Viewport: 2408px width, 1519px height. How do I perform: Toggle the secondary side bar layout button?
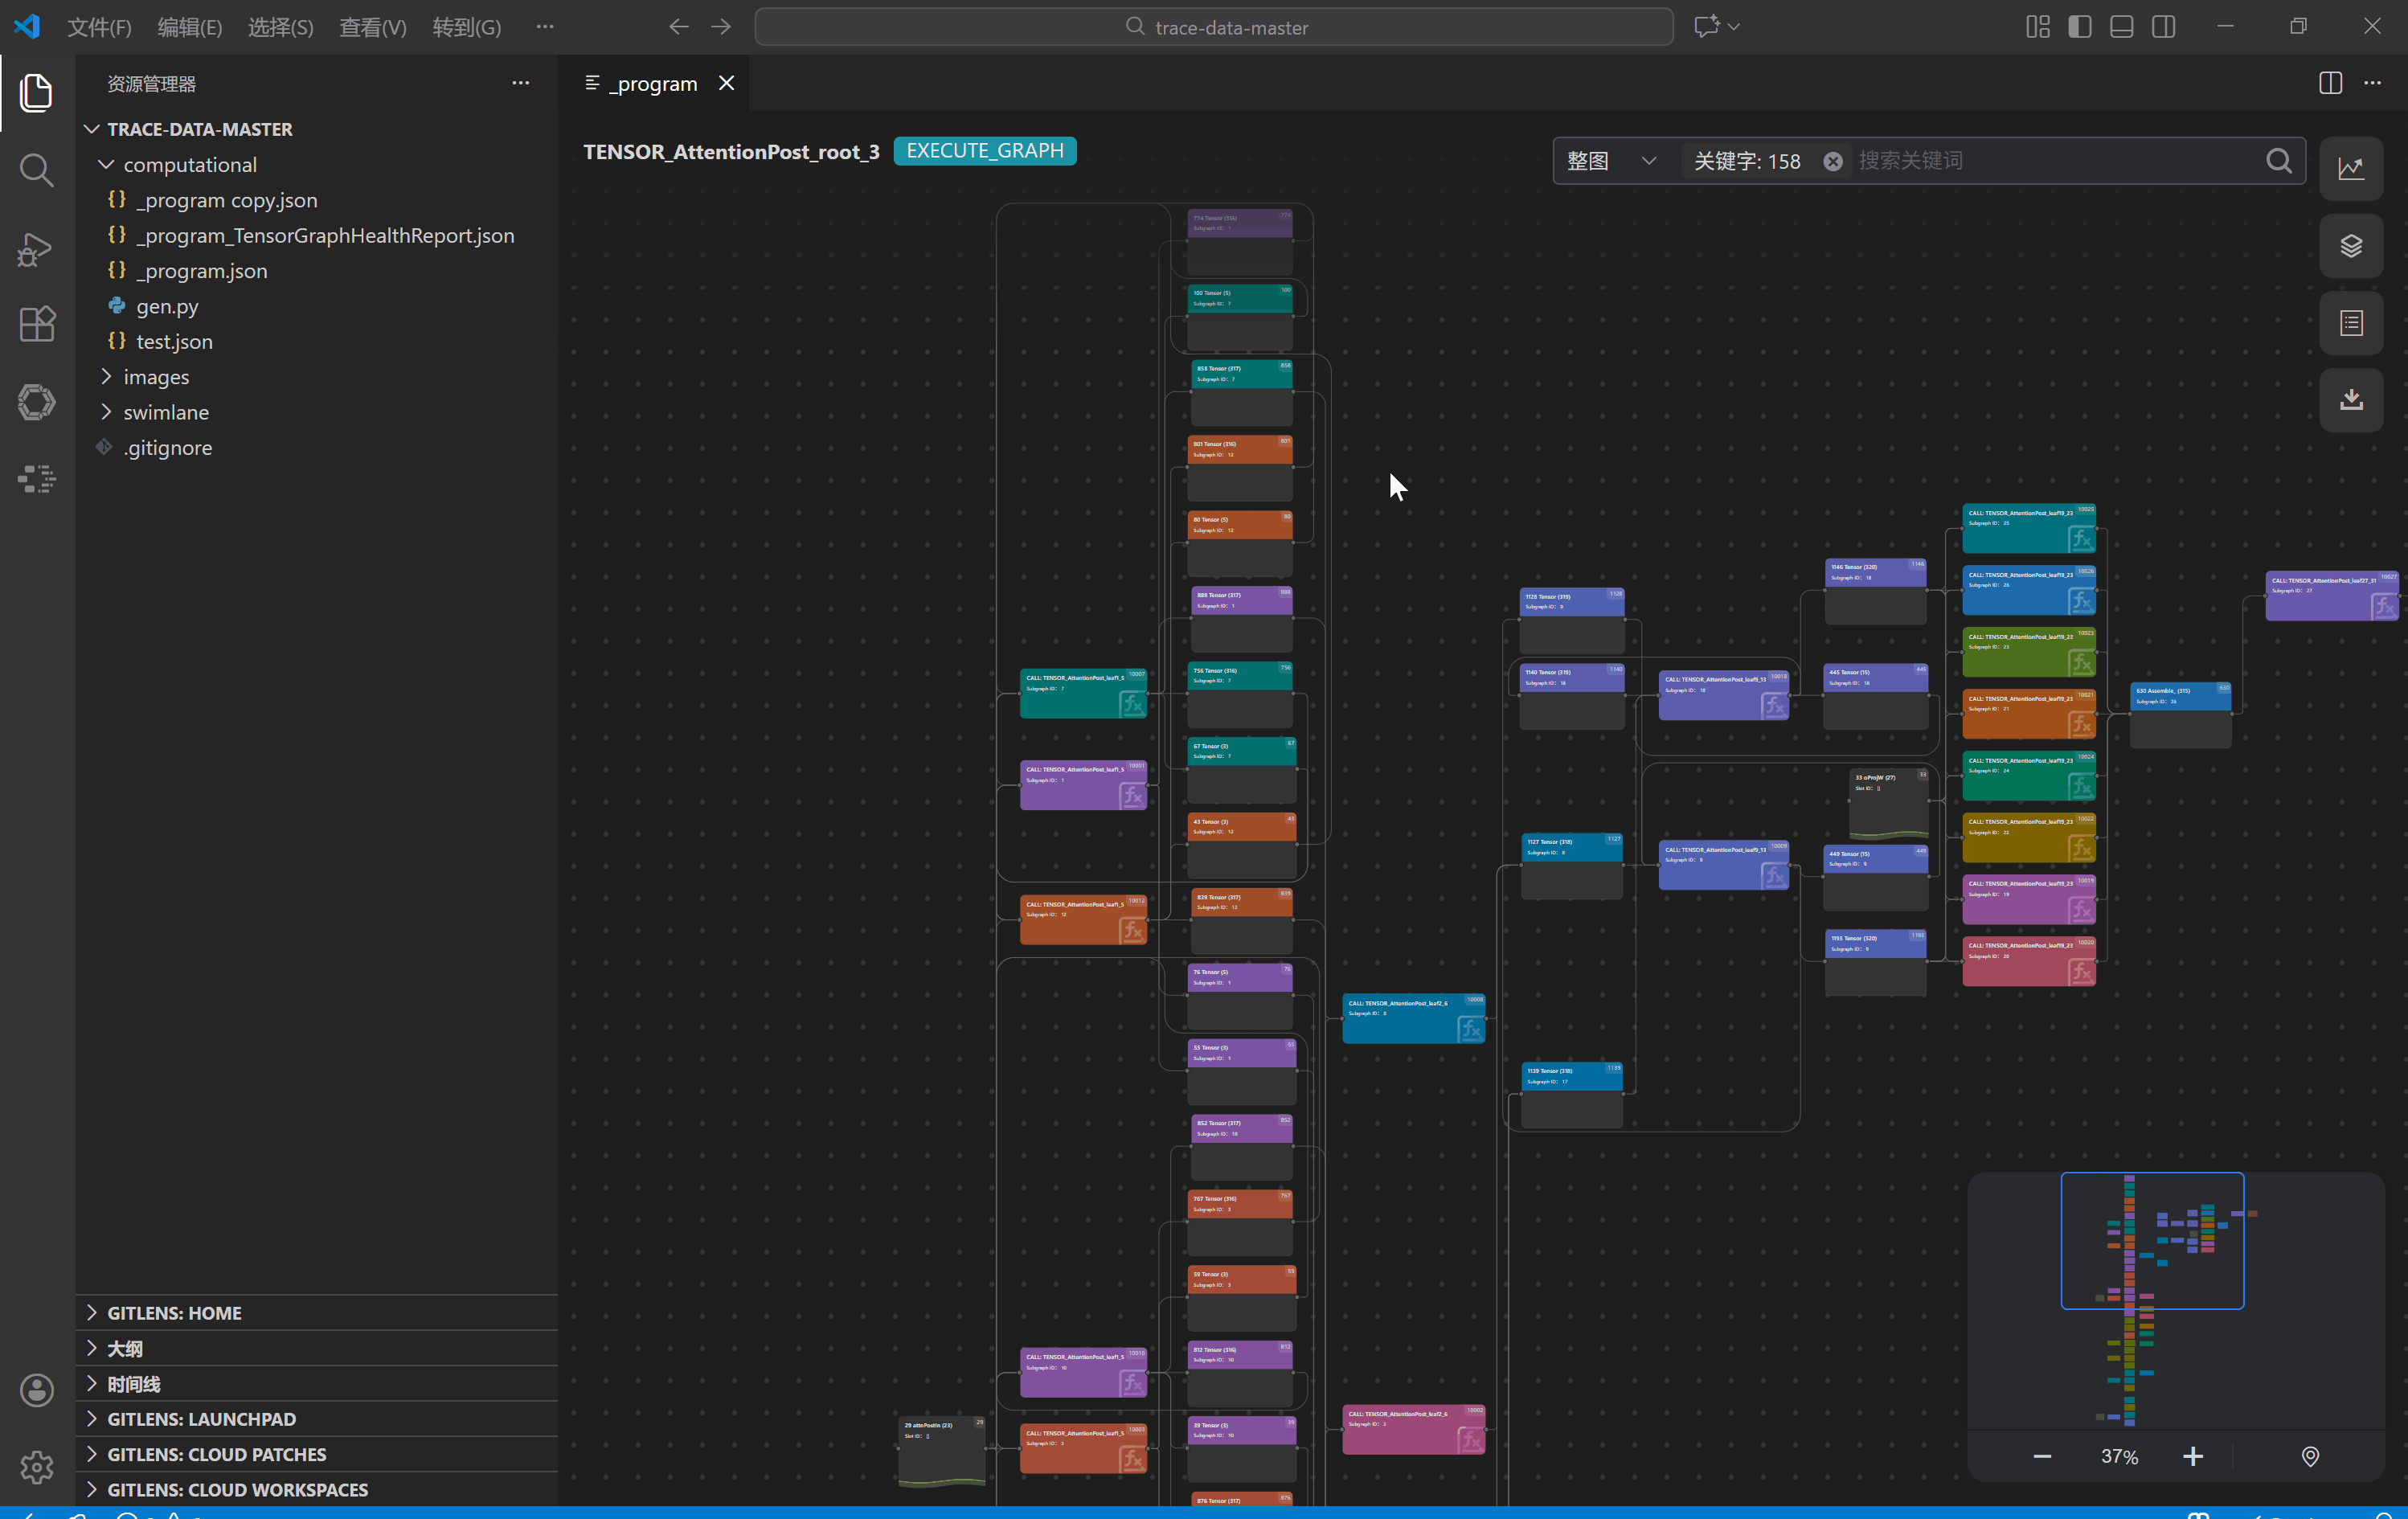tap(2163, 27)
